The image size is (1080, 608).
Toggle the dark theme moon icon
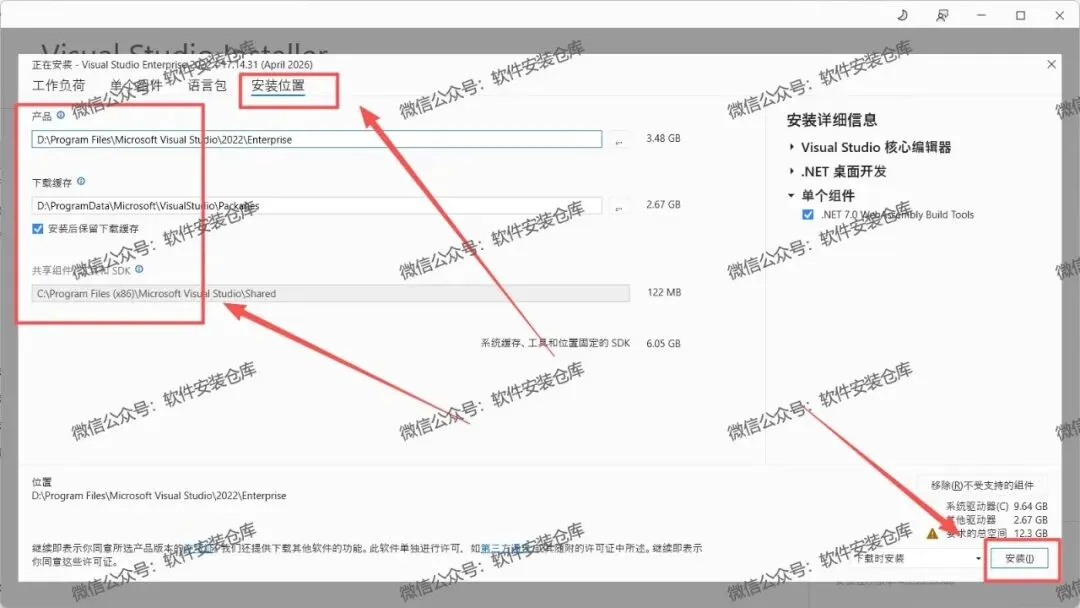(x=902, y=15)
